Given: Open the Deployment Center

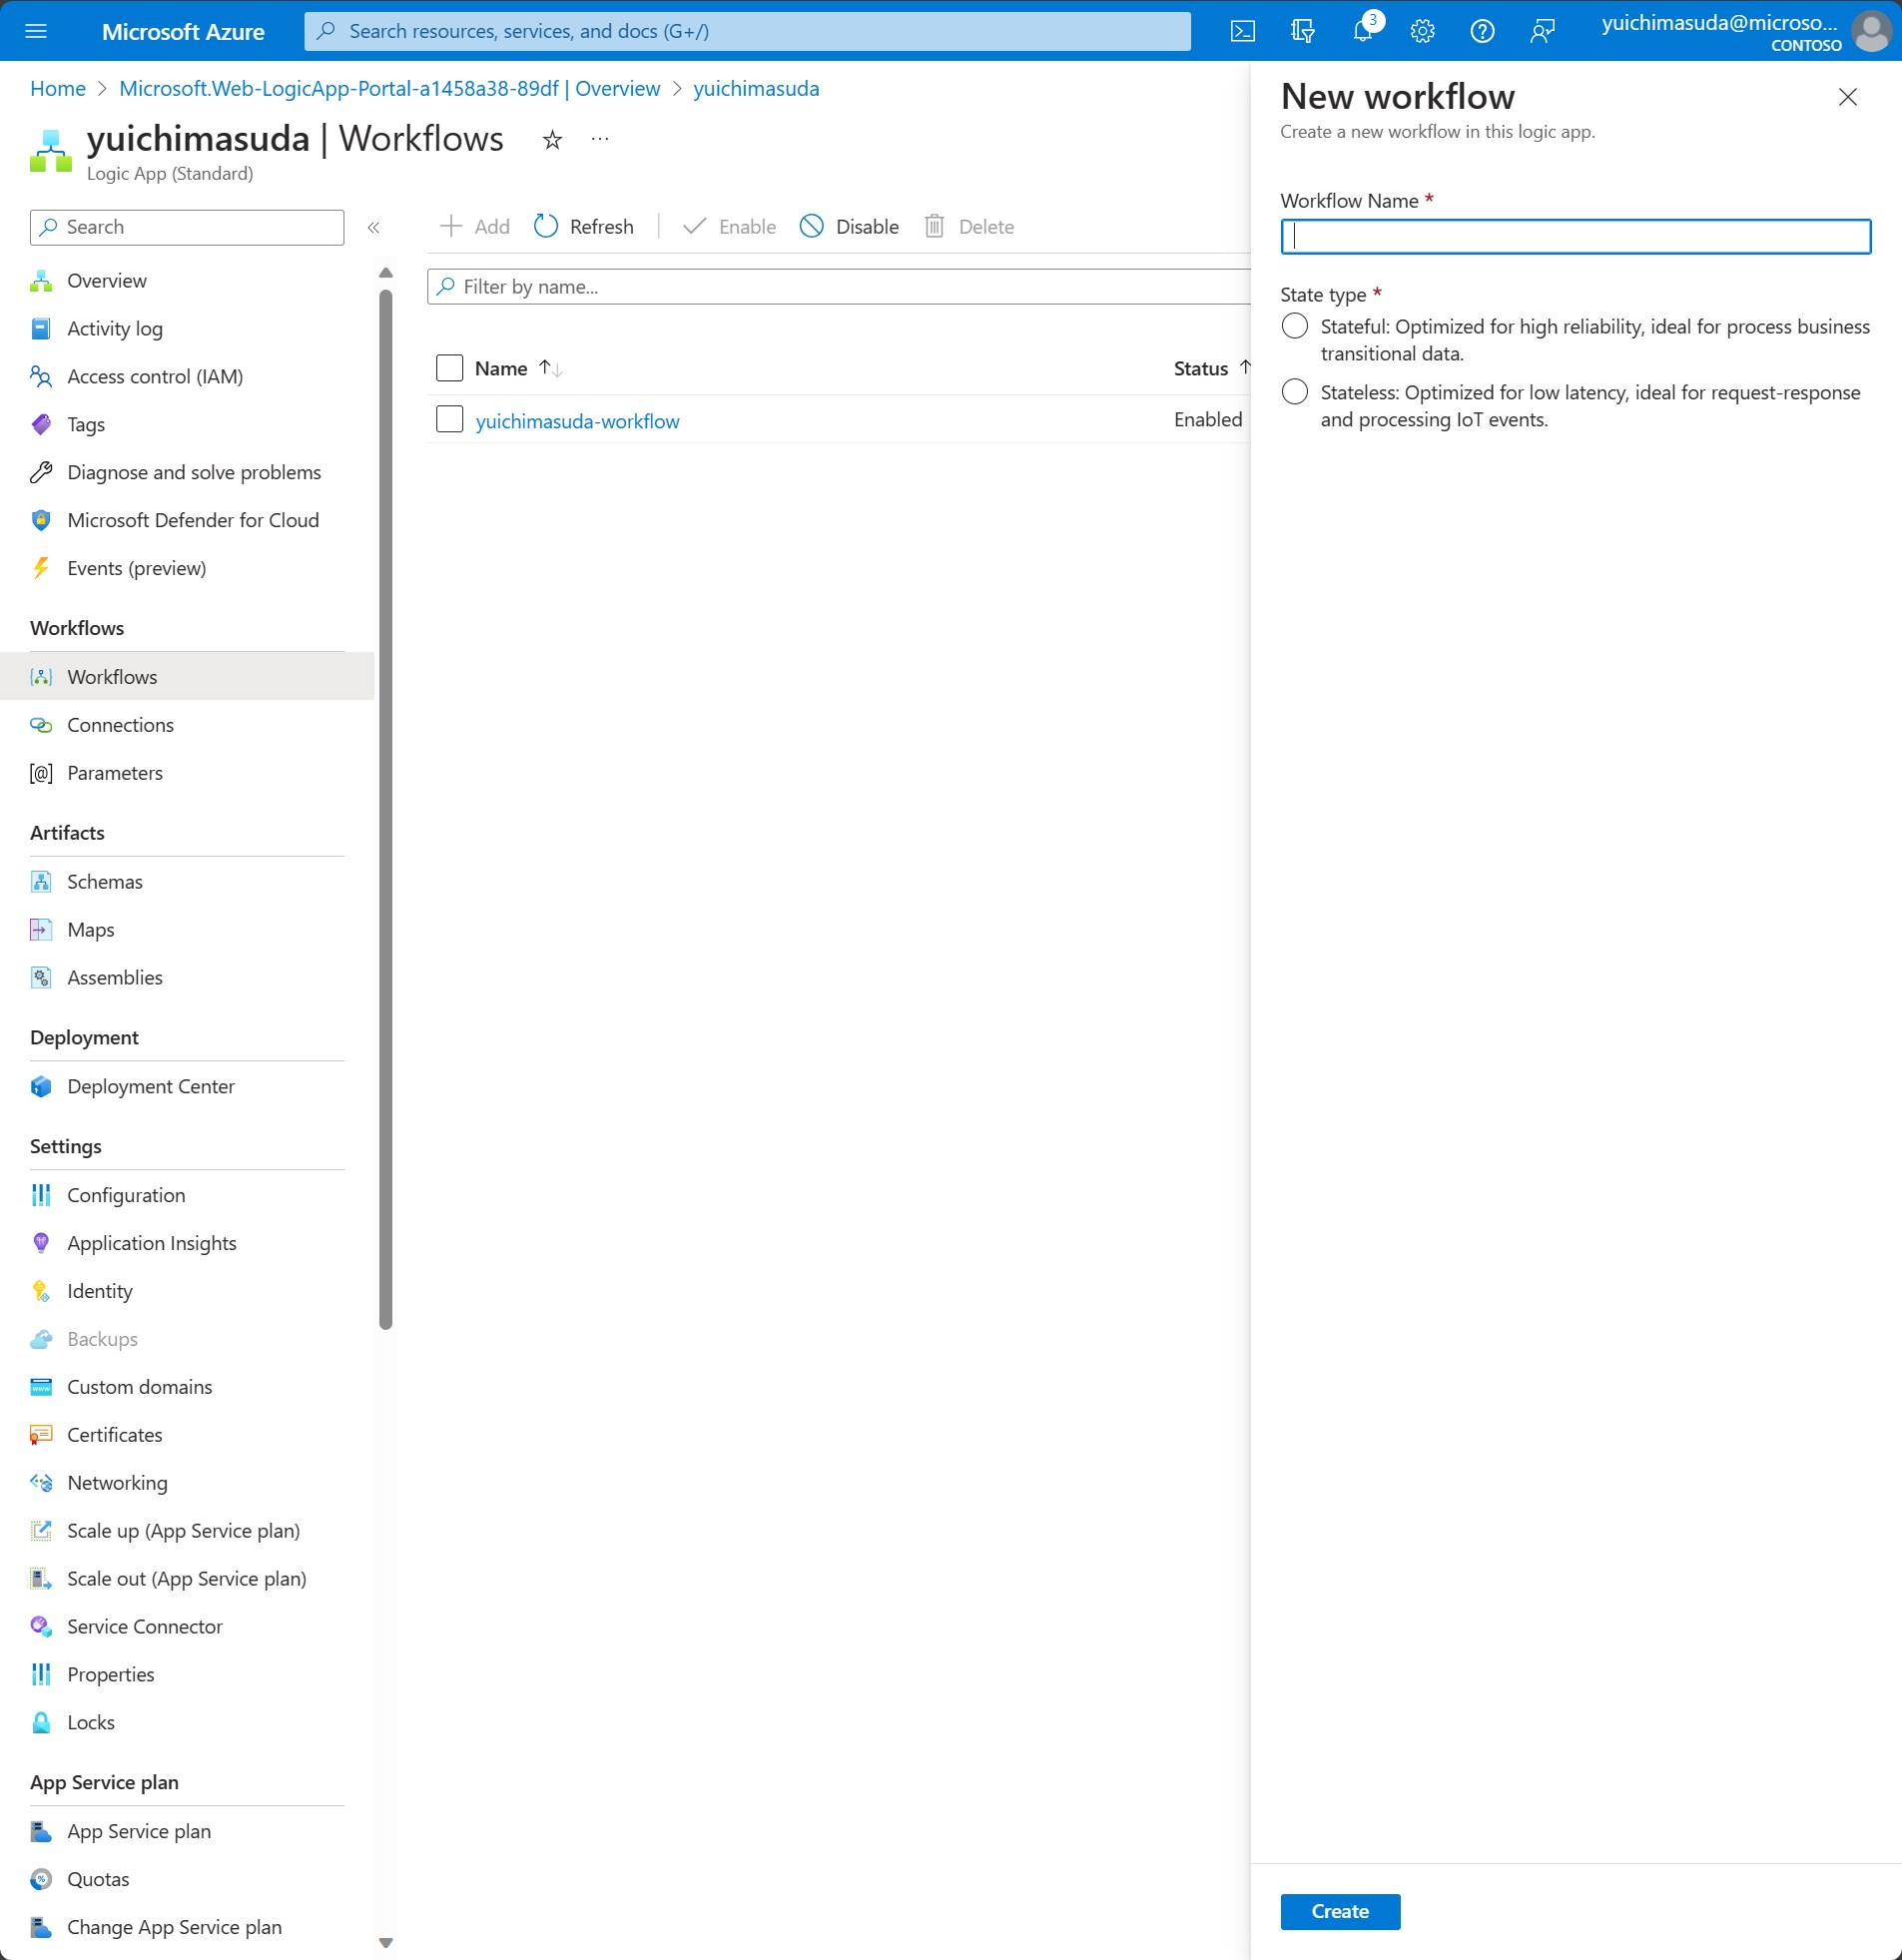Looking at the screenshot, I should coord(151,1086).
